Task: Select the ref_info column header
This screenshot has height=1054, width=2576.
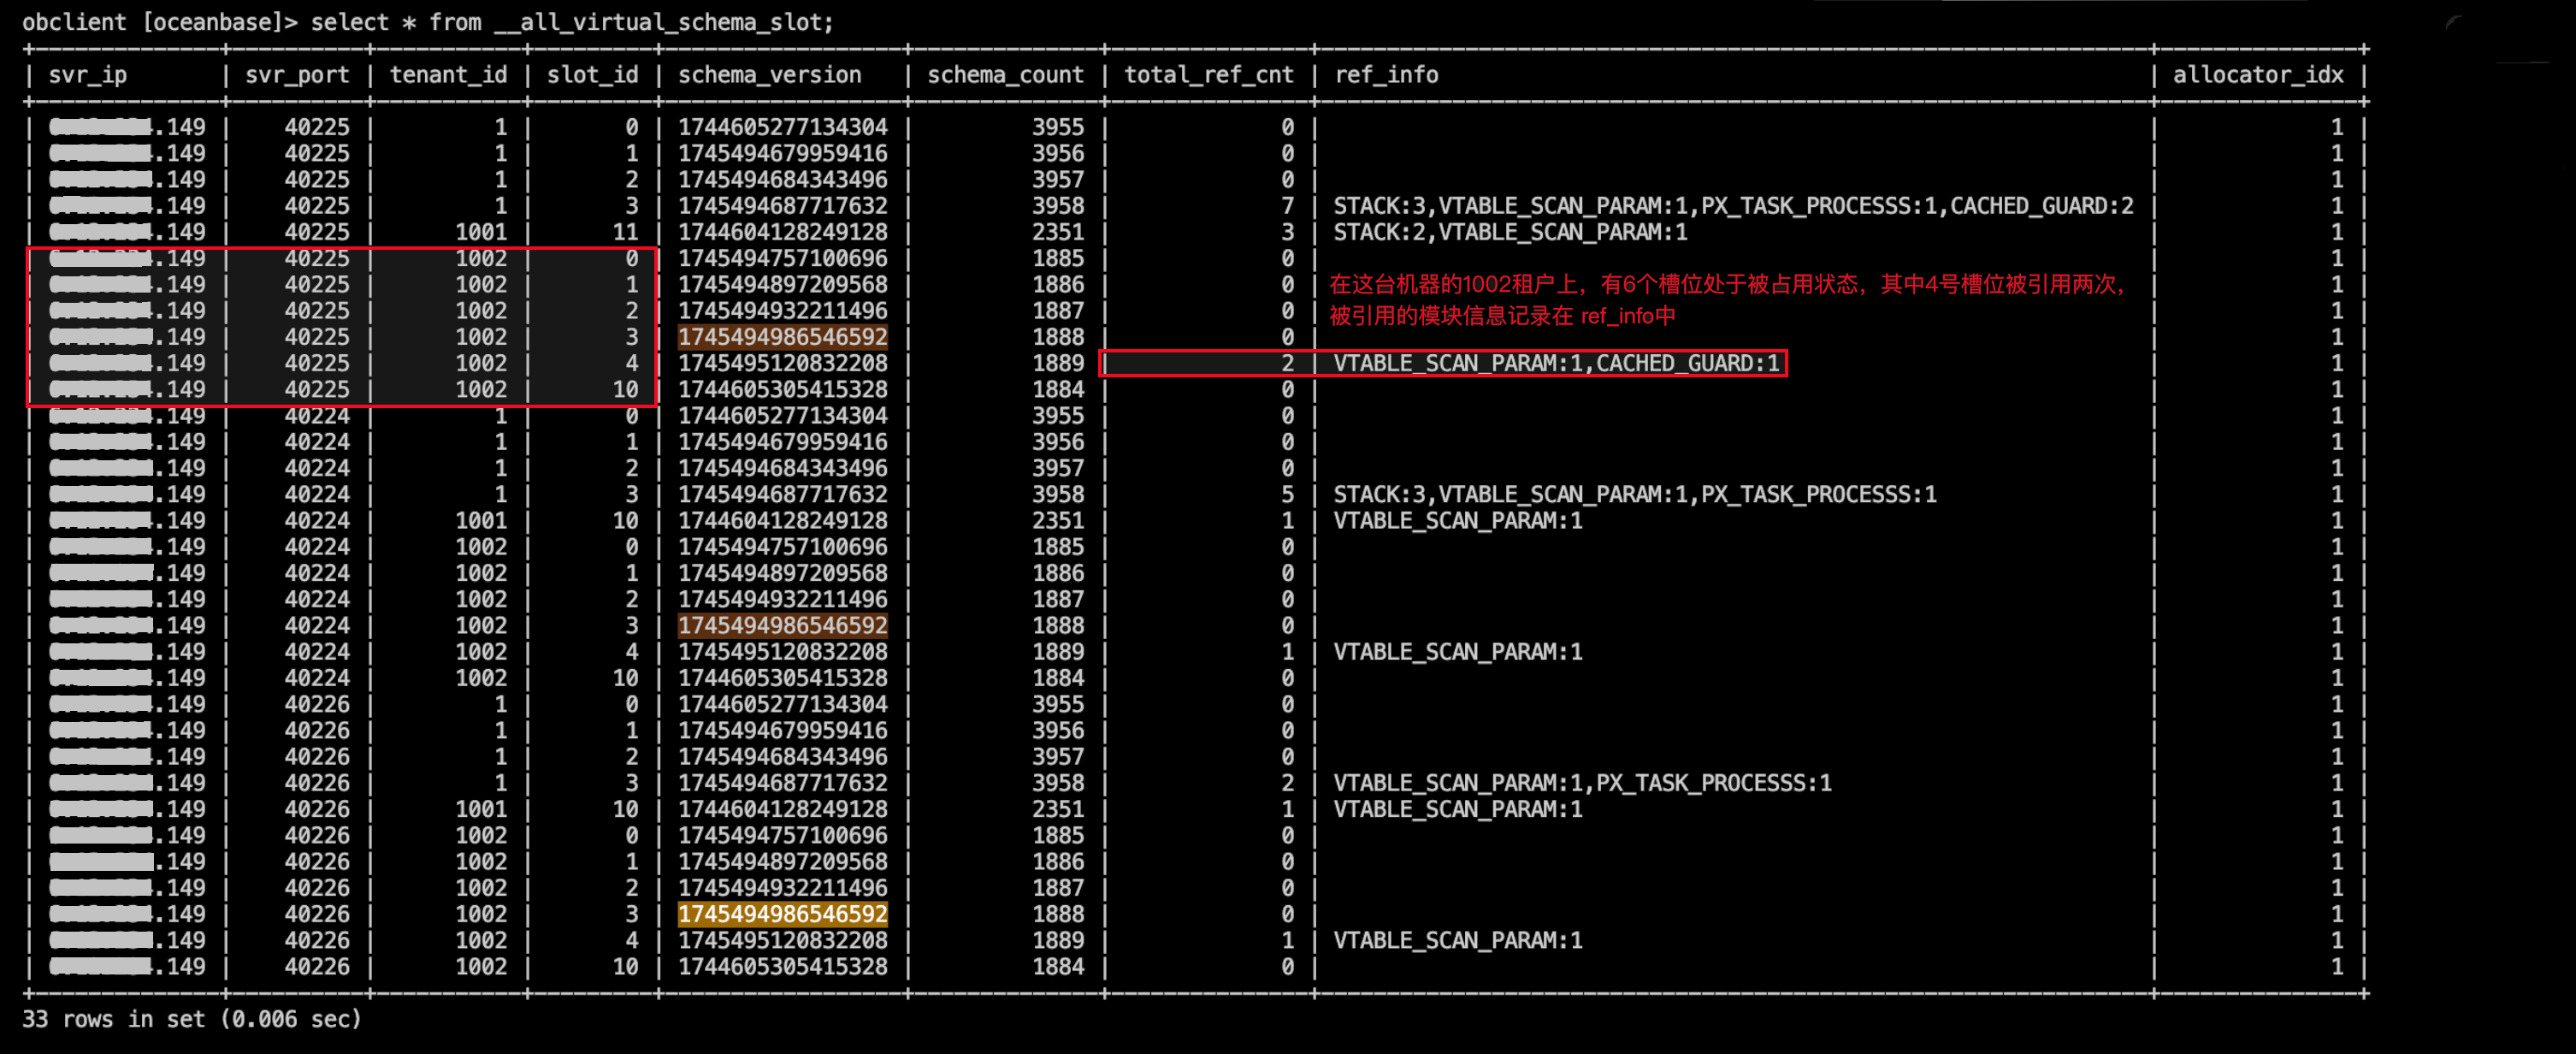Action: (x=1386, y=75)
